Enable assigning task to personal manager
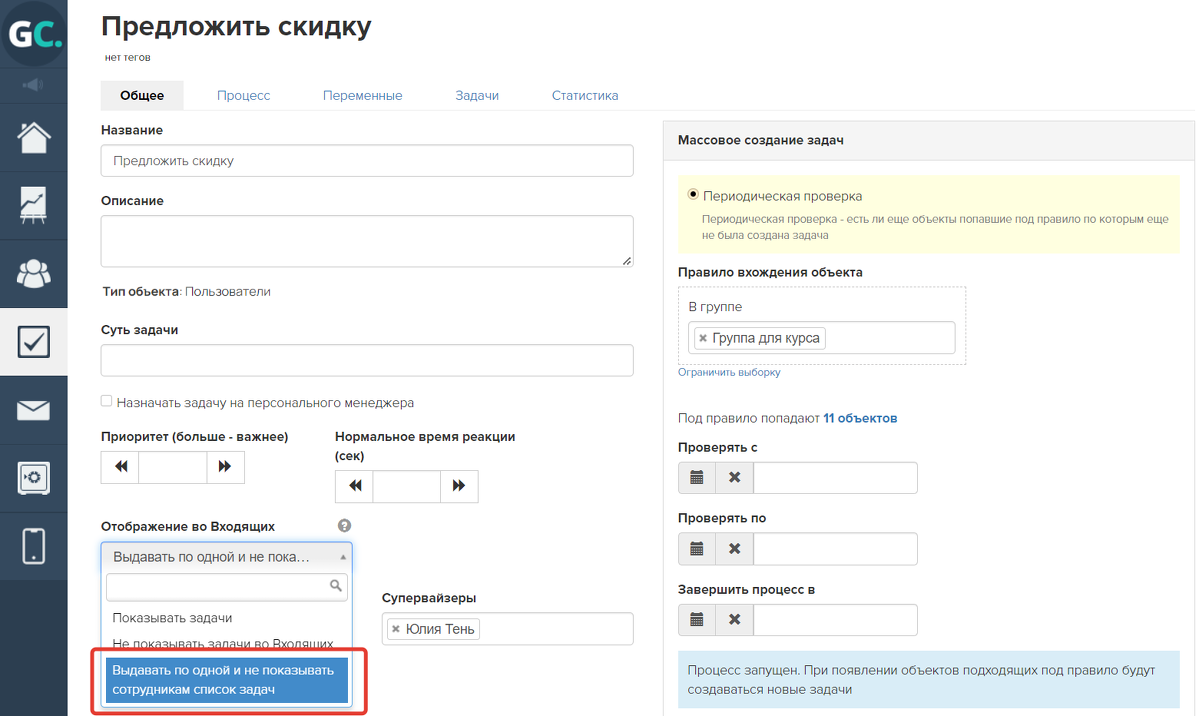This screenshot has width=1199, height=716. tap(107, 402)
